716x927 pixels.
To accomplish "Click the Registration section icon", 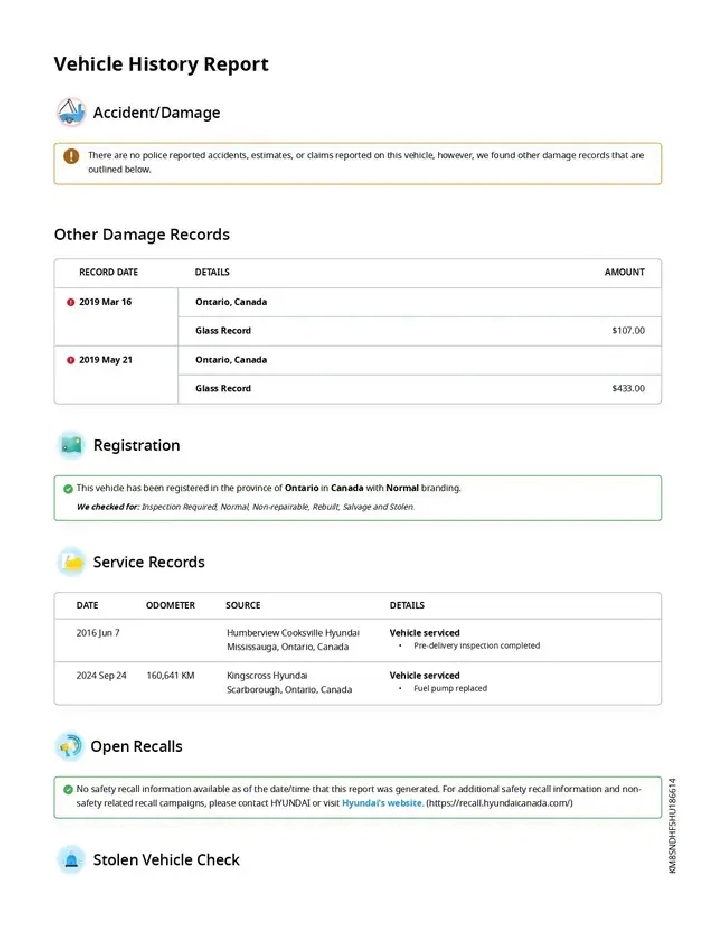I will click(70, 445).
